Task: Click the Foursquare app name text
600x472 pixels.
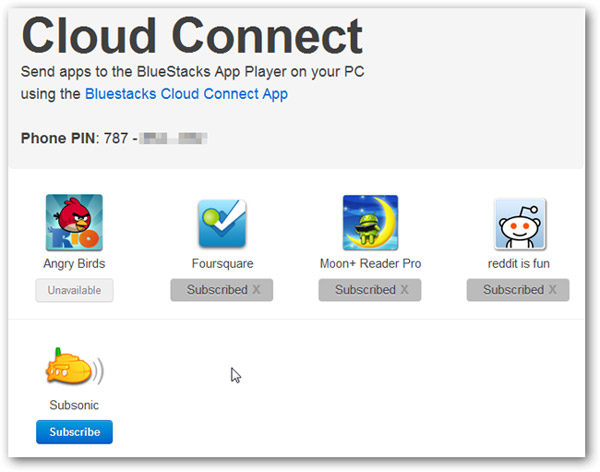Action: coord(221,264)
